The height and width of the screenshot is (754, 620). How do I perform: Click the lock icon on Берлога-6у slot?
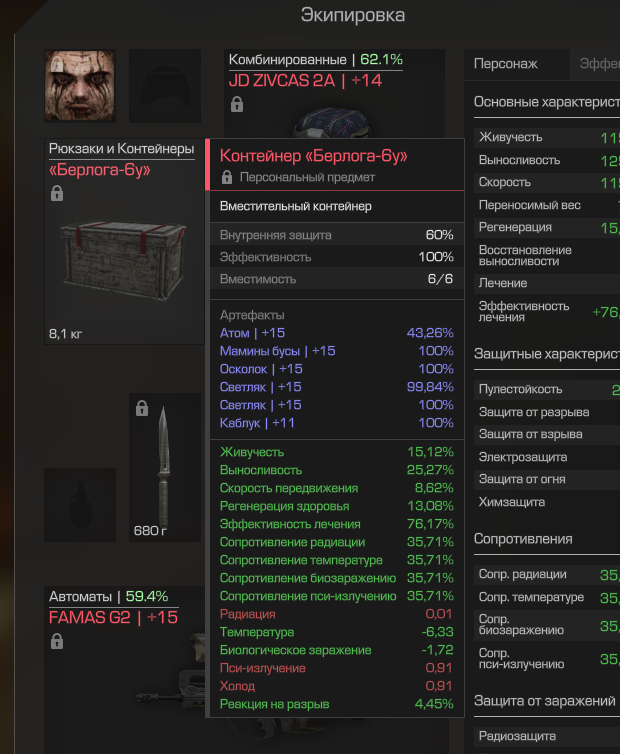(57, 193)
